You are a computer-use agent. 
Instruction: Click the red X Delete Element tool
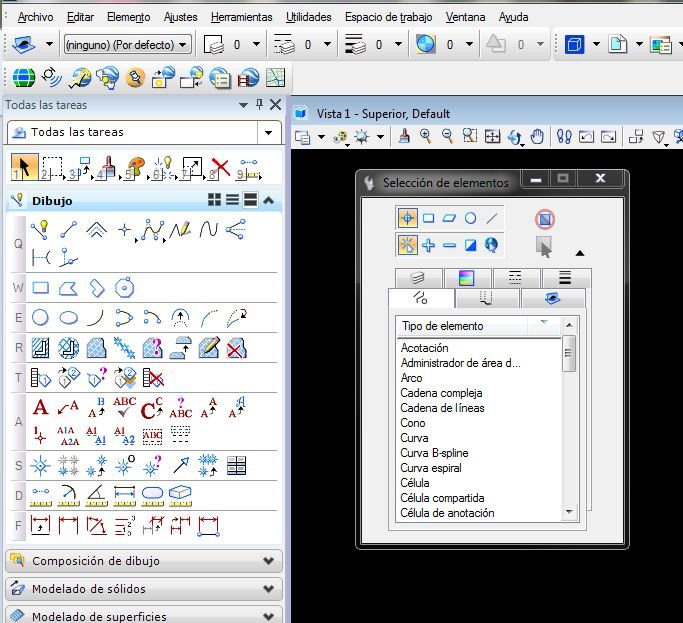pos(219,168)
